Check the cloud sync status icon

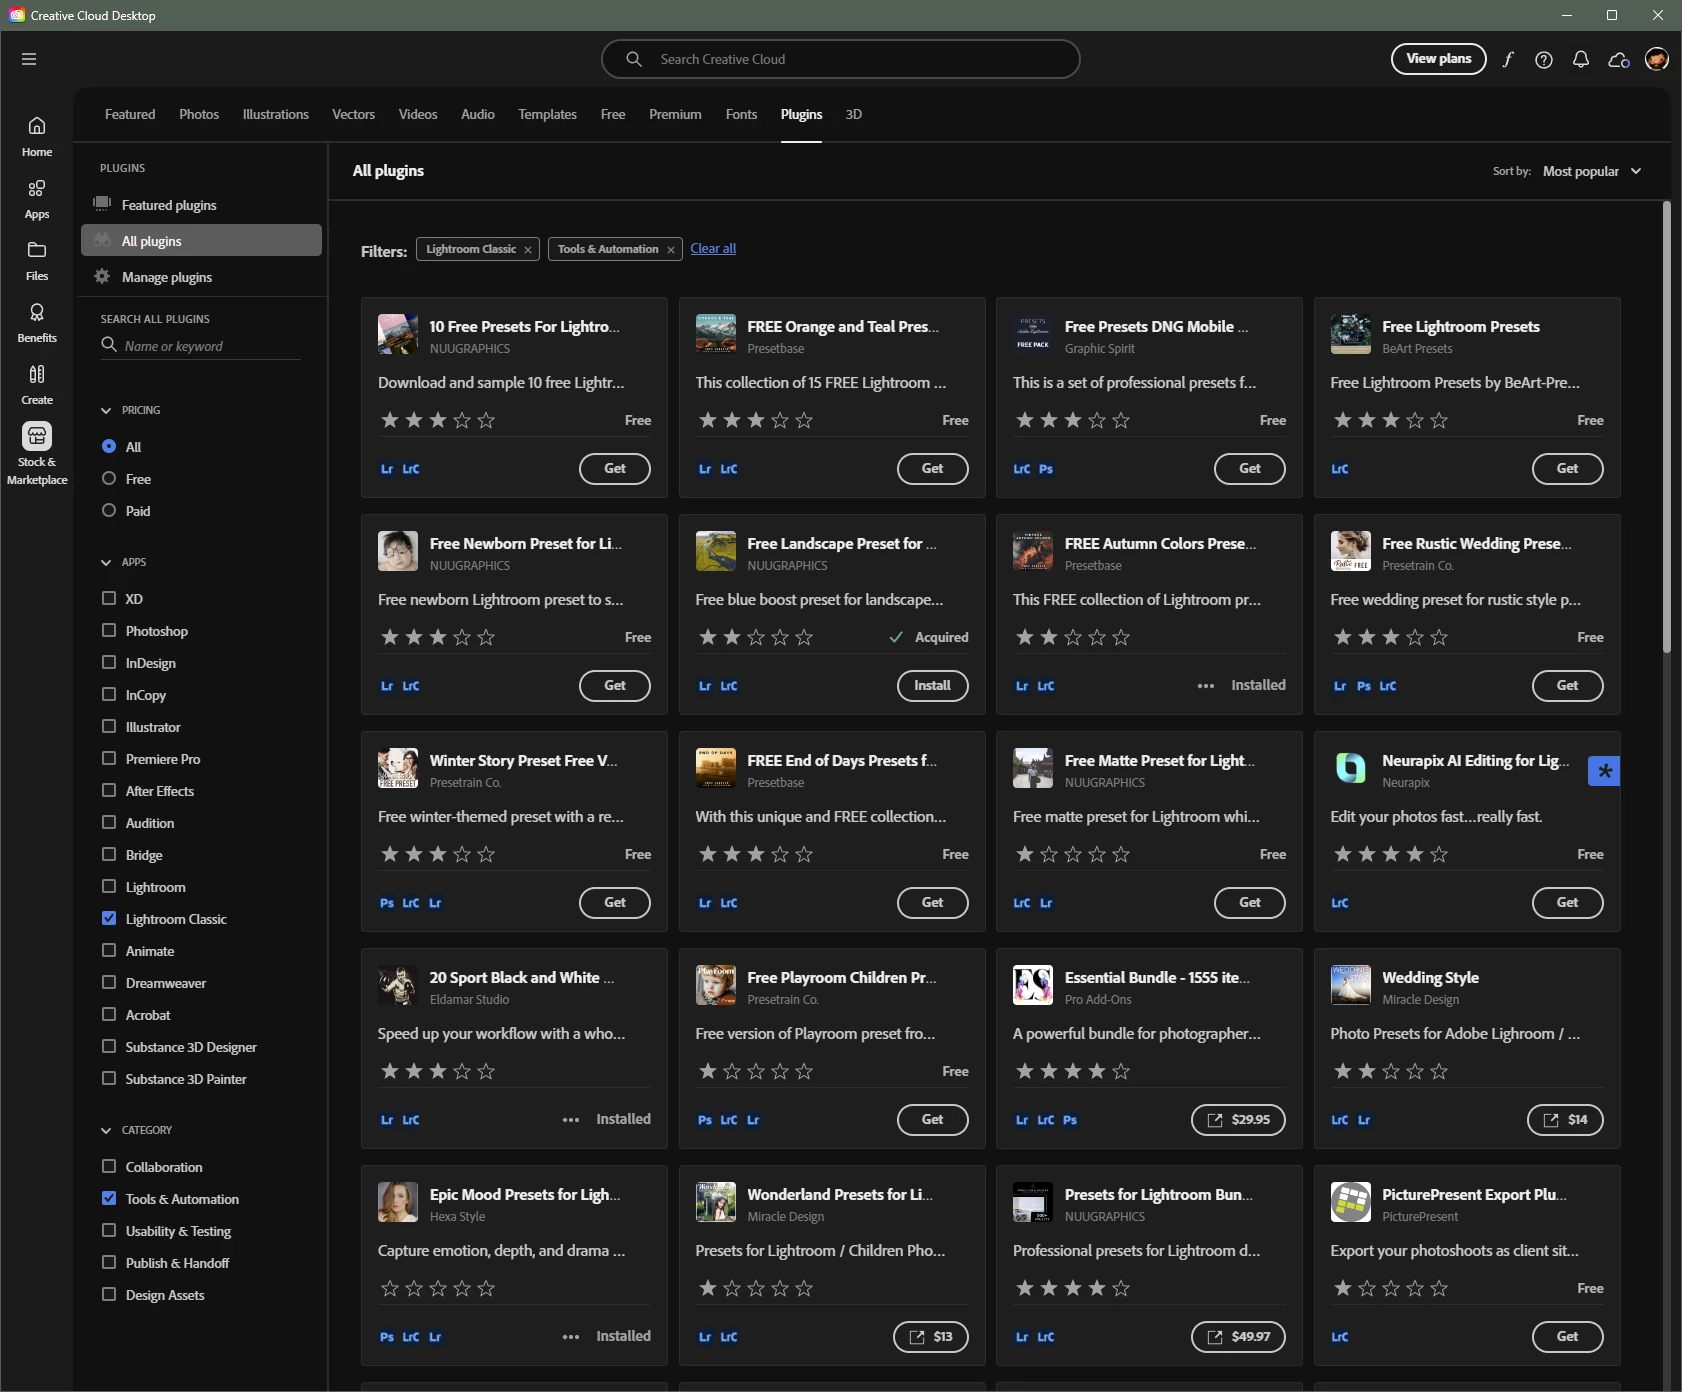coord(1619,60)
